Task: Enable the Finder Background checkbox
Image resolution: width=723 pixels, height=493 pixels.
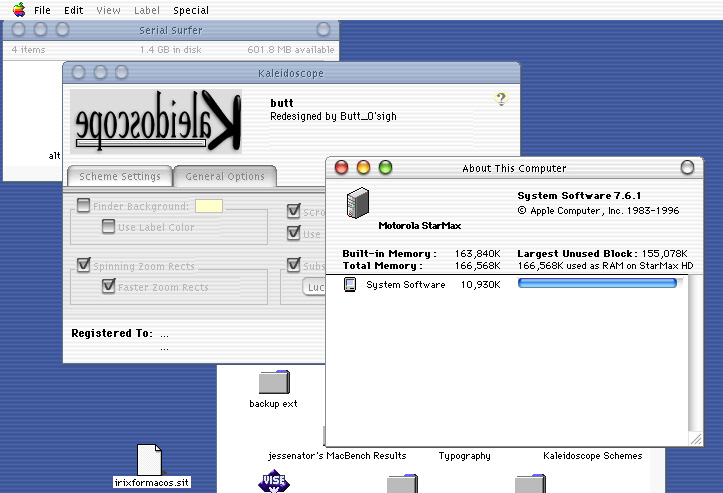Action: pos(84,207)
